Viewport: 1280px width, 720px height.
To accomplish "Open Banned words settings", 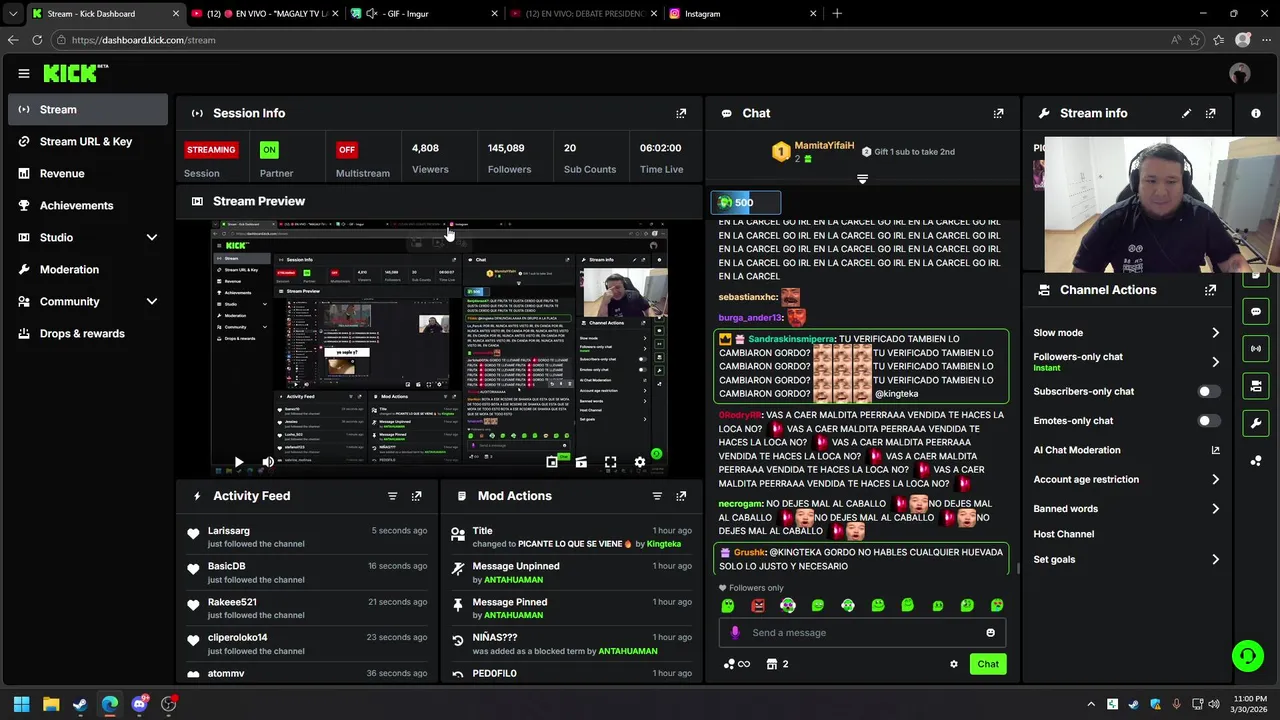I will click(1127, 509).
